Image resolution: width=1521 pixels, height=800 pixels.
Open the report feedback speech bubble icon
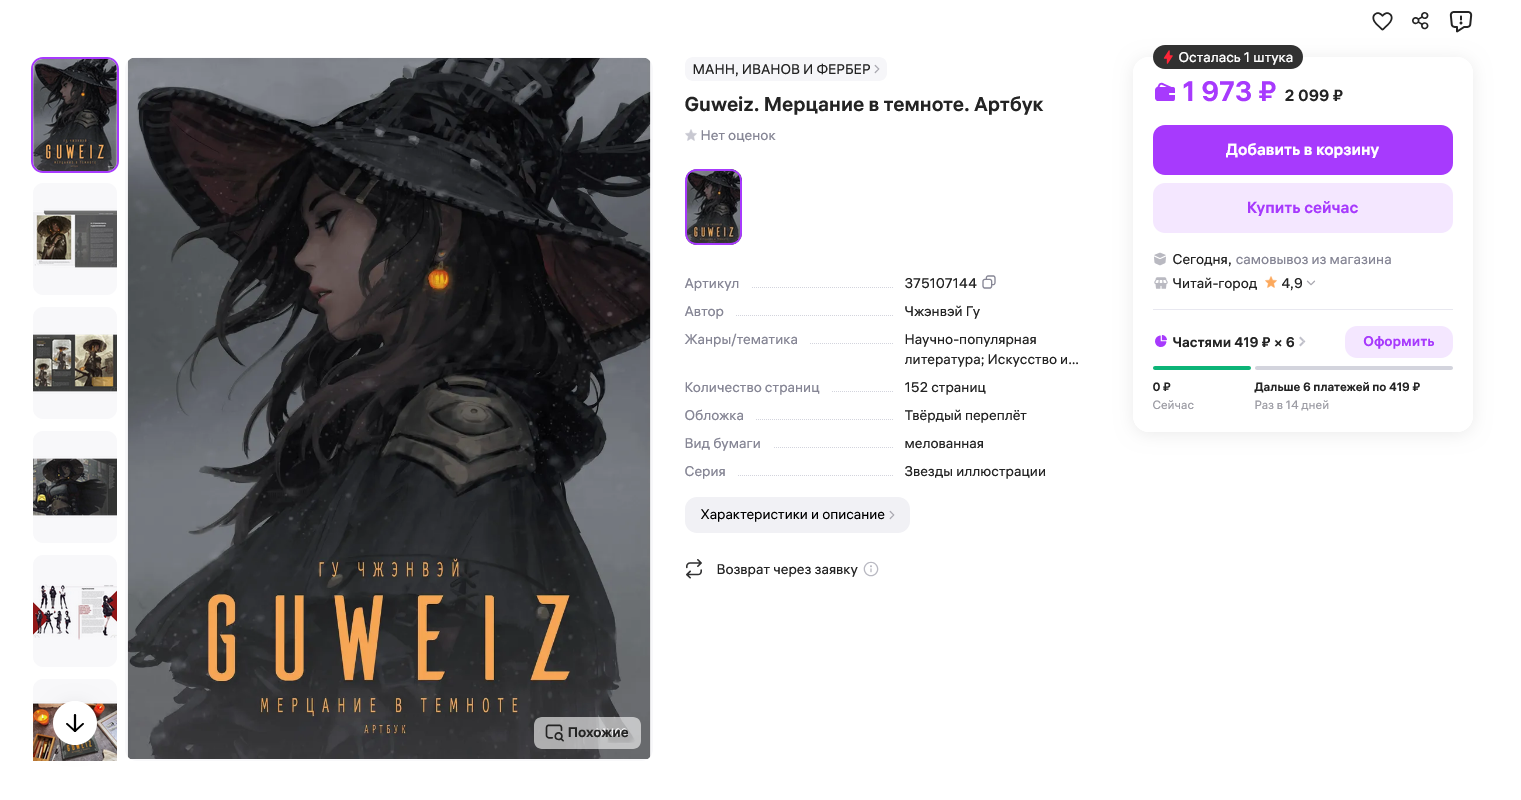[x=1461, y=21]
